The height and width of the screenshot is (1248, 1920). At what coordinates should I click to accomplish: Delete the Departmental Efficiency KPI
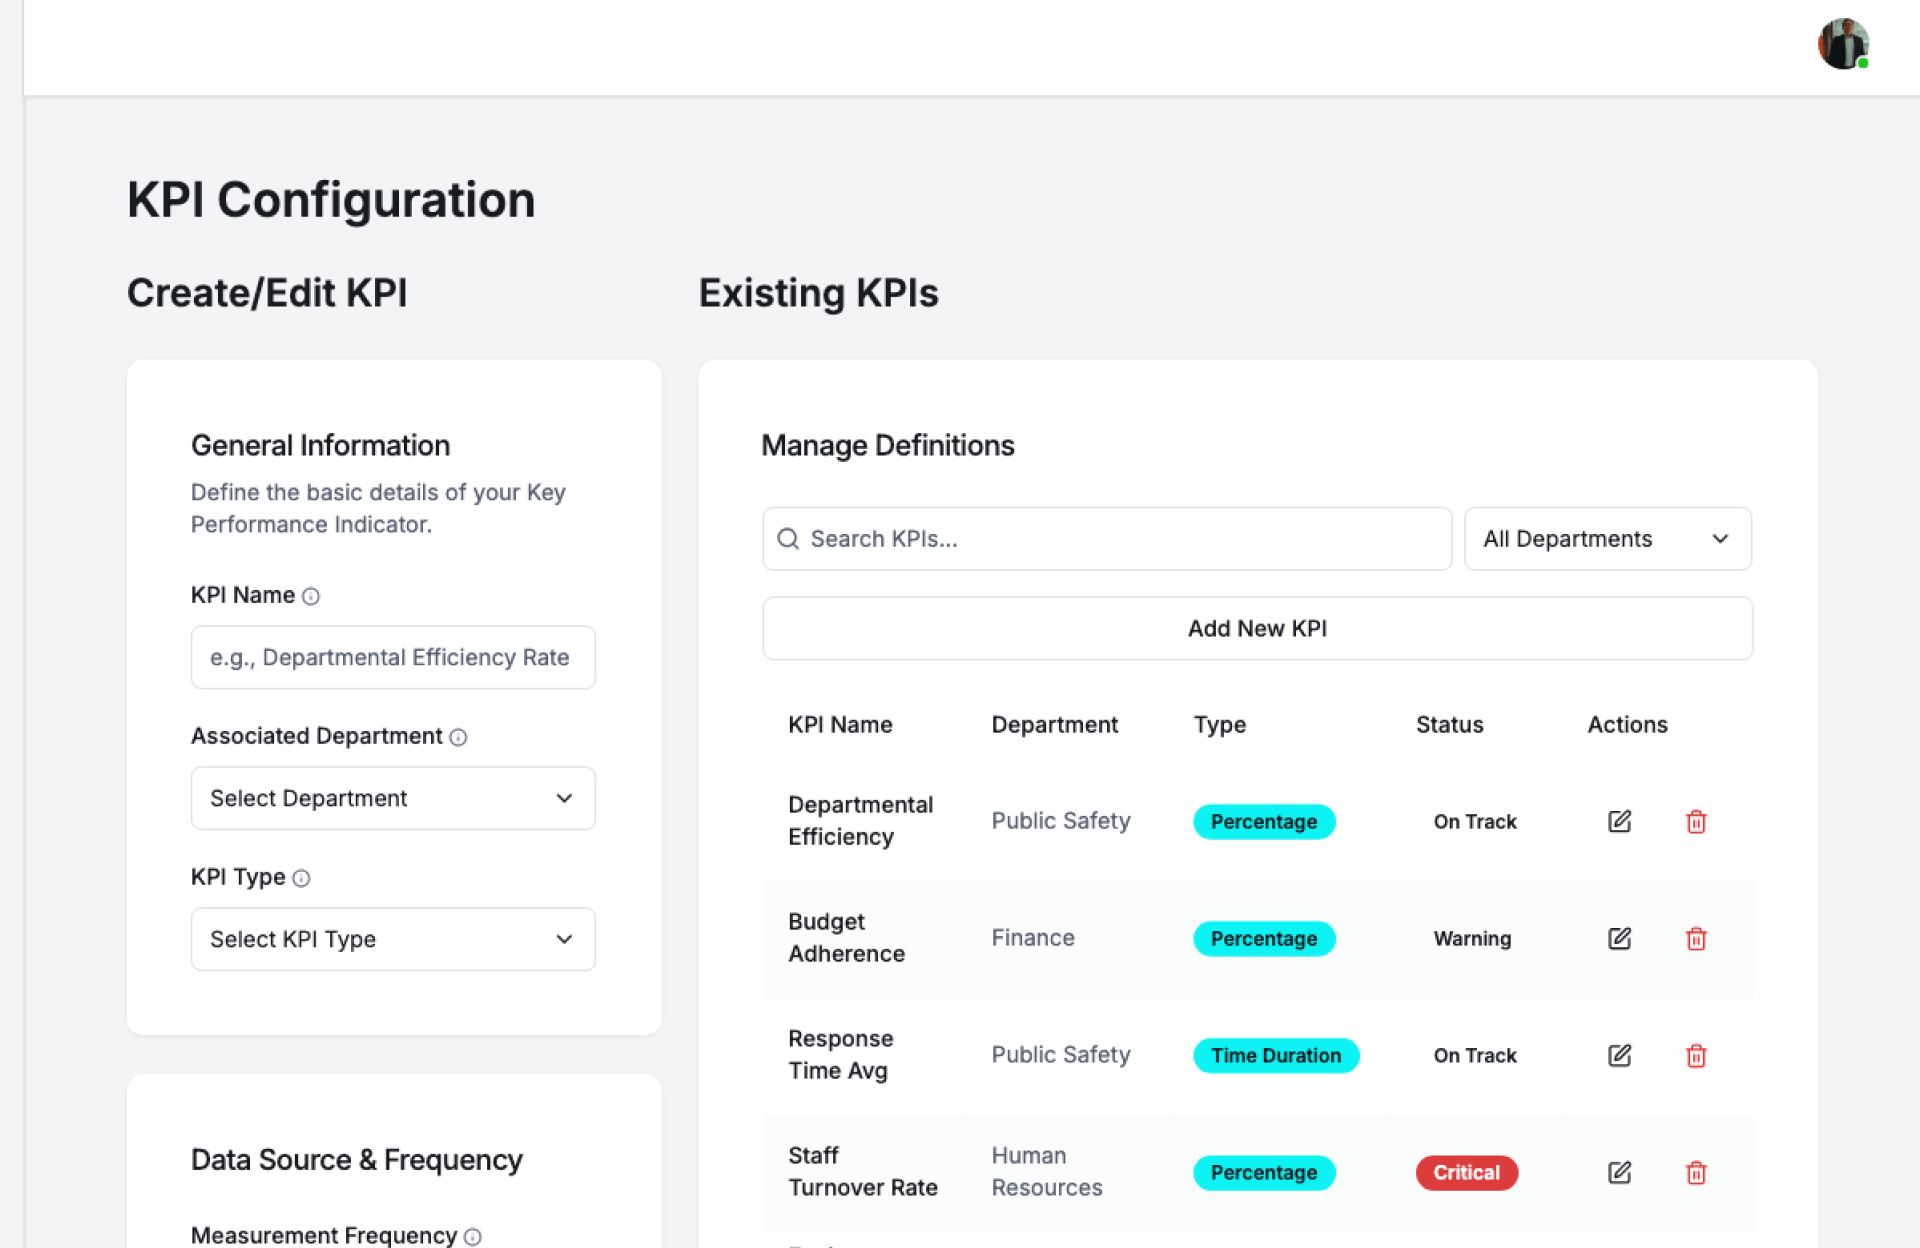(x=1696, y=821)
